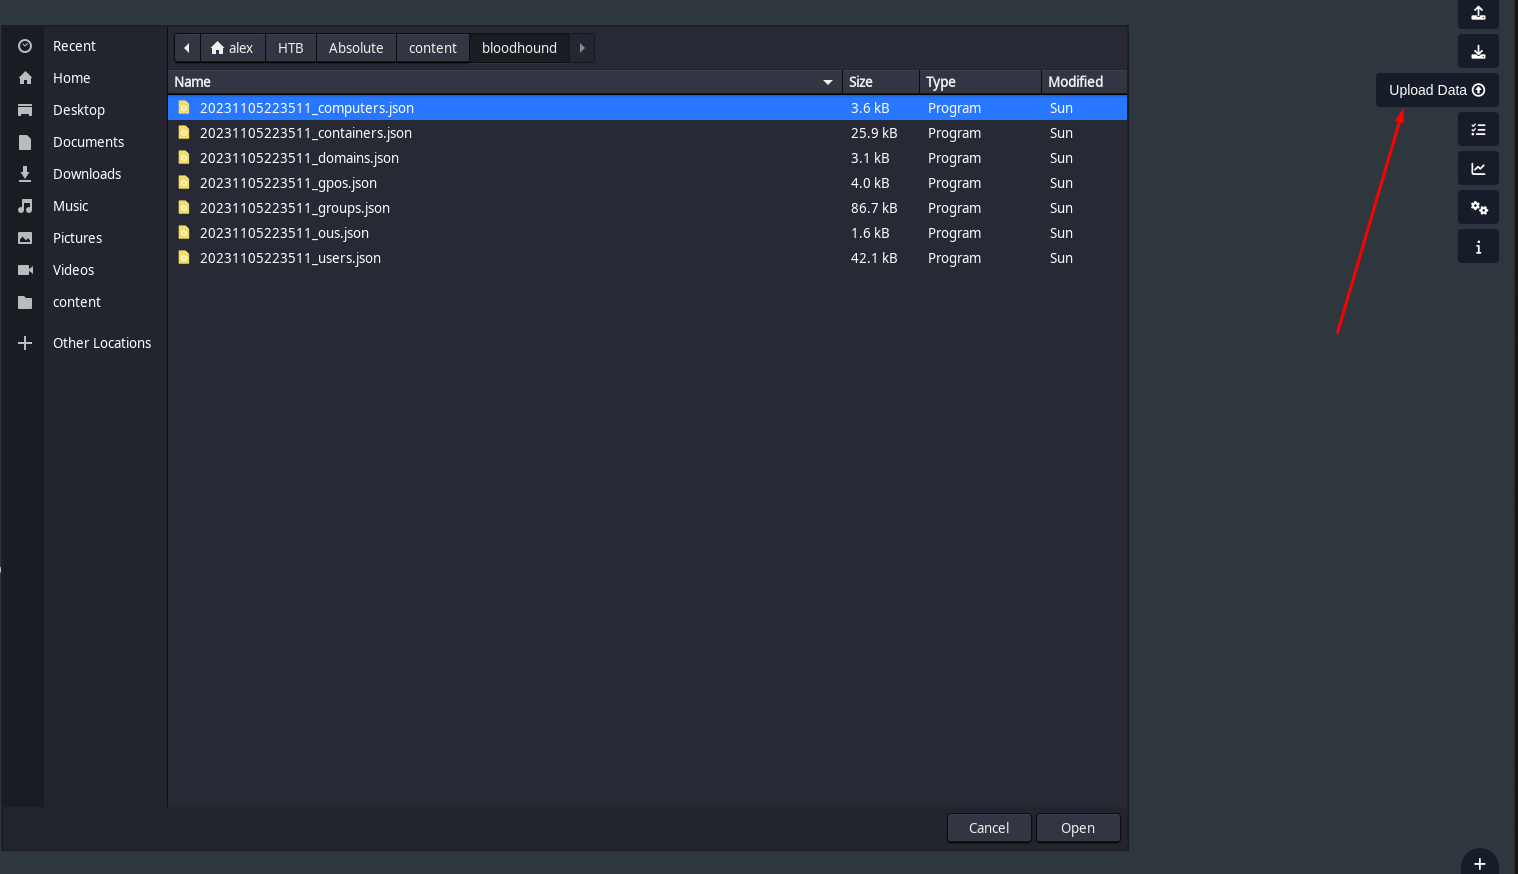Open View Upload Status checklist icon

(x=1477, y=130)
